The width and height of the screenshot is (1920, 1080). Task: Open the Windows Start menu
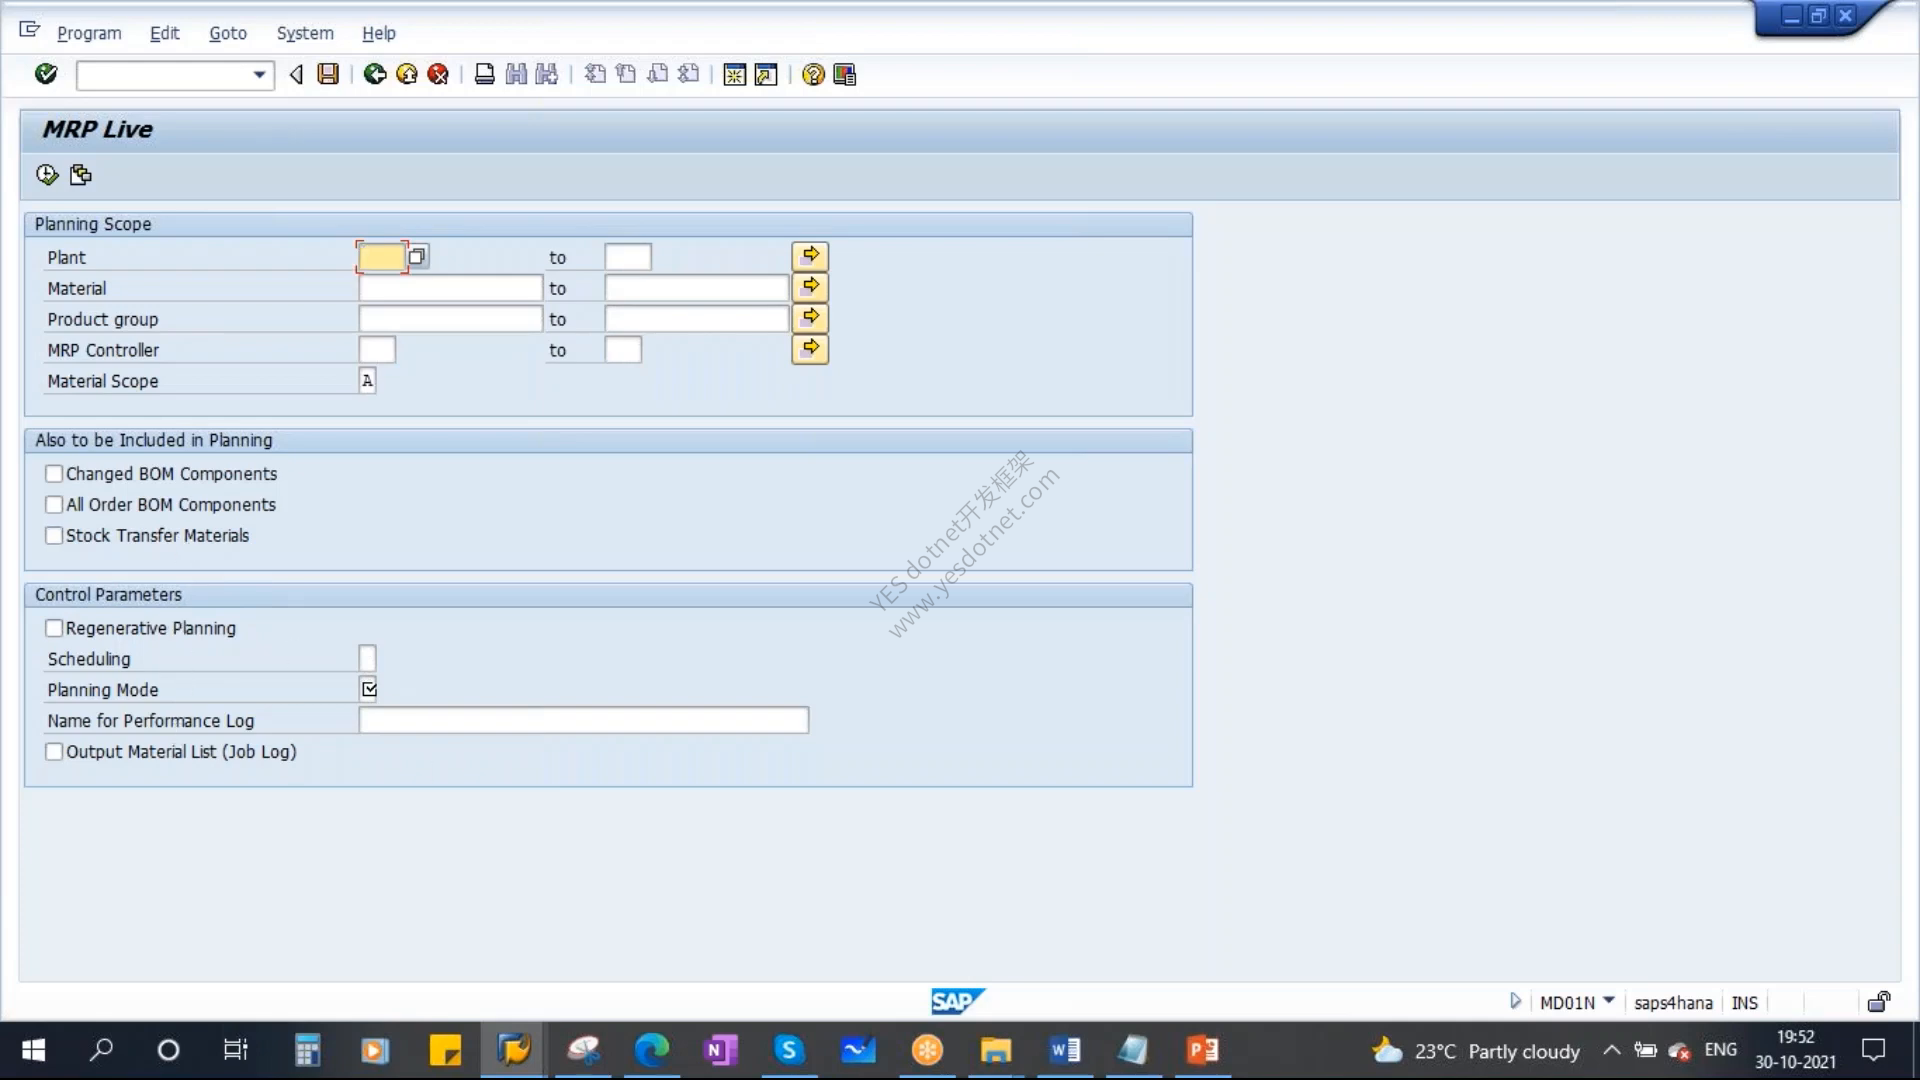33,1050
